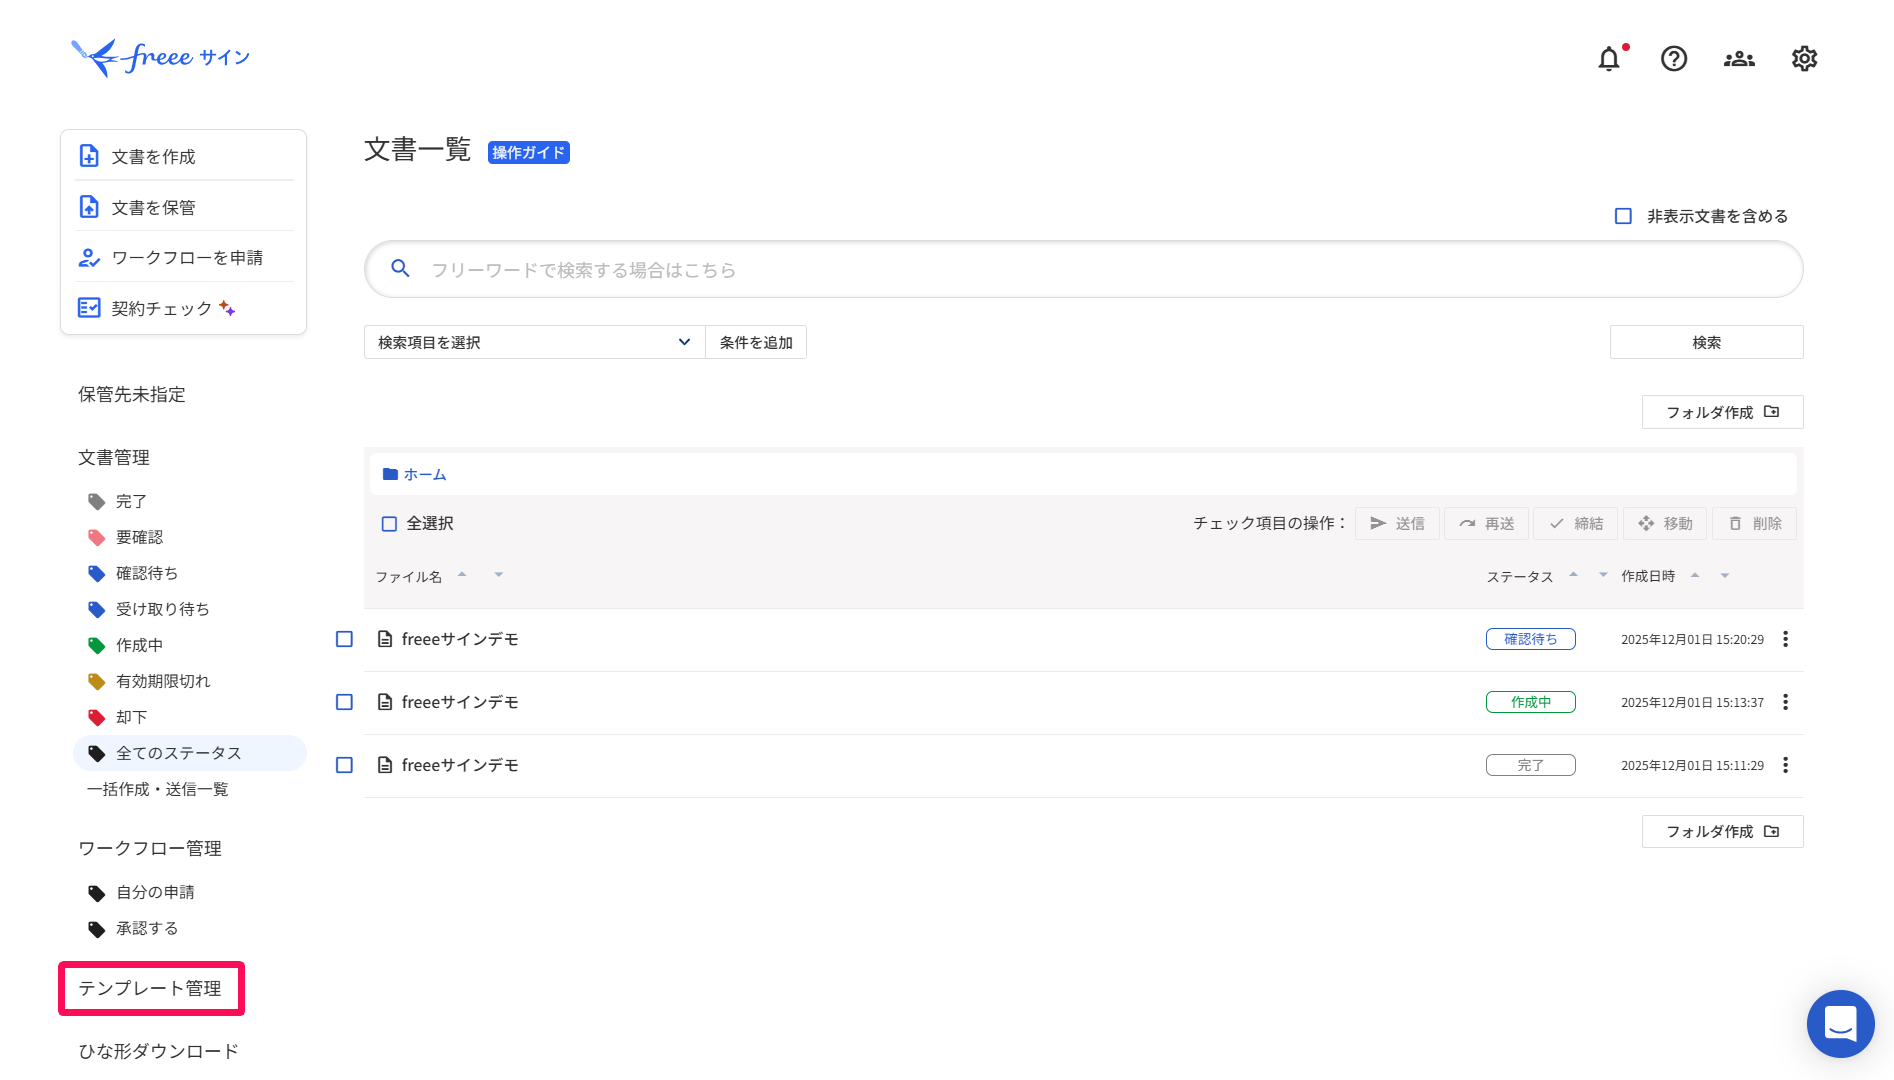Image resolution: width=1894 pixels, height=1080 pixels.
Task: Click the 作成中 status badge
Action: coord(1531,702)
